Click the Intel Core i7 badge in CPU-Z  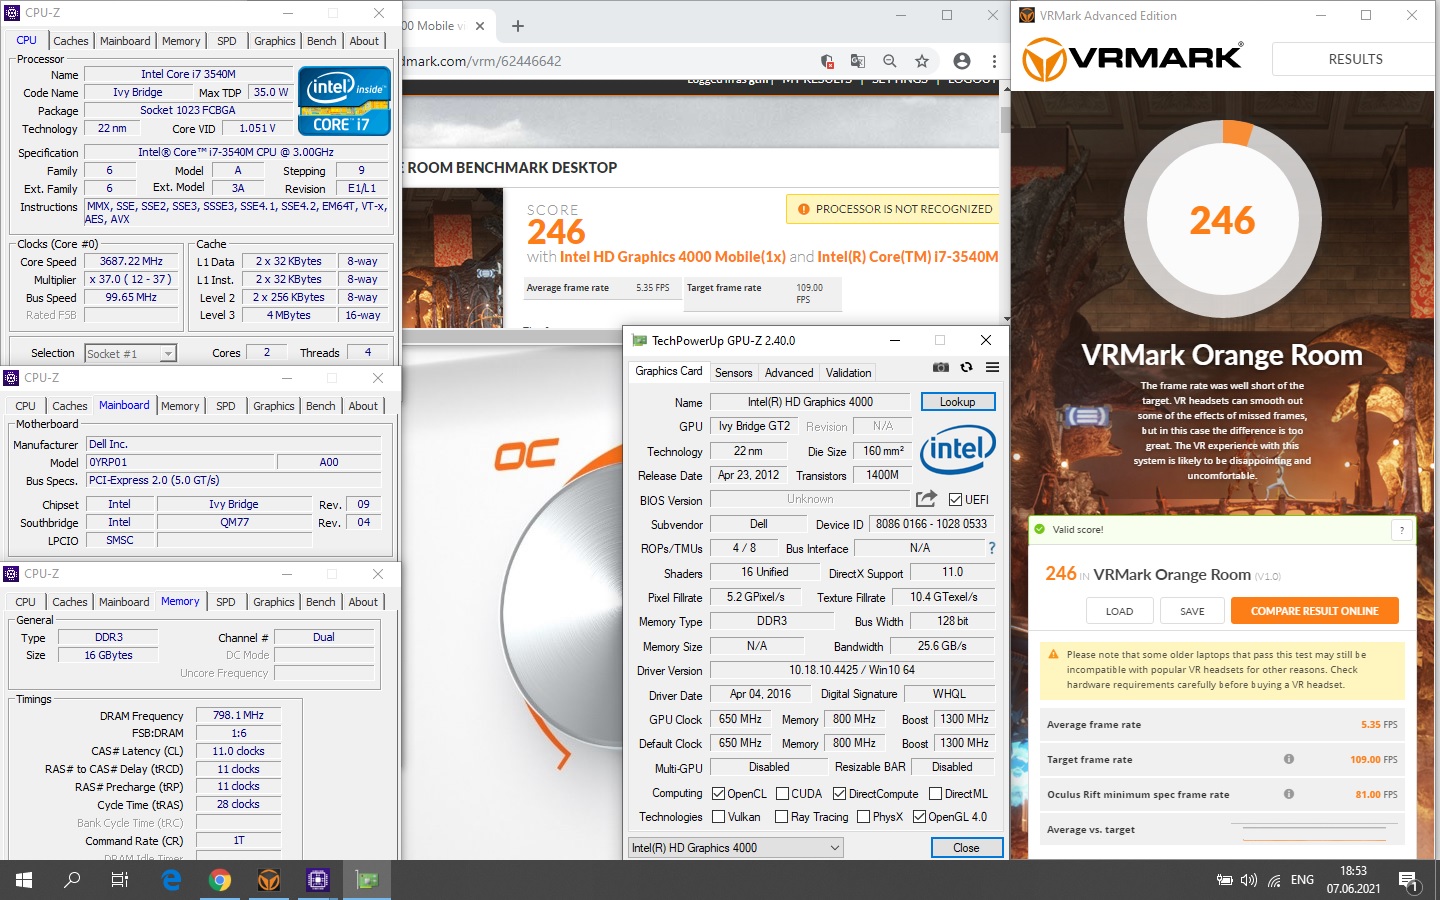point(344,100)
